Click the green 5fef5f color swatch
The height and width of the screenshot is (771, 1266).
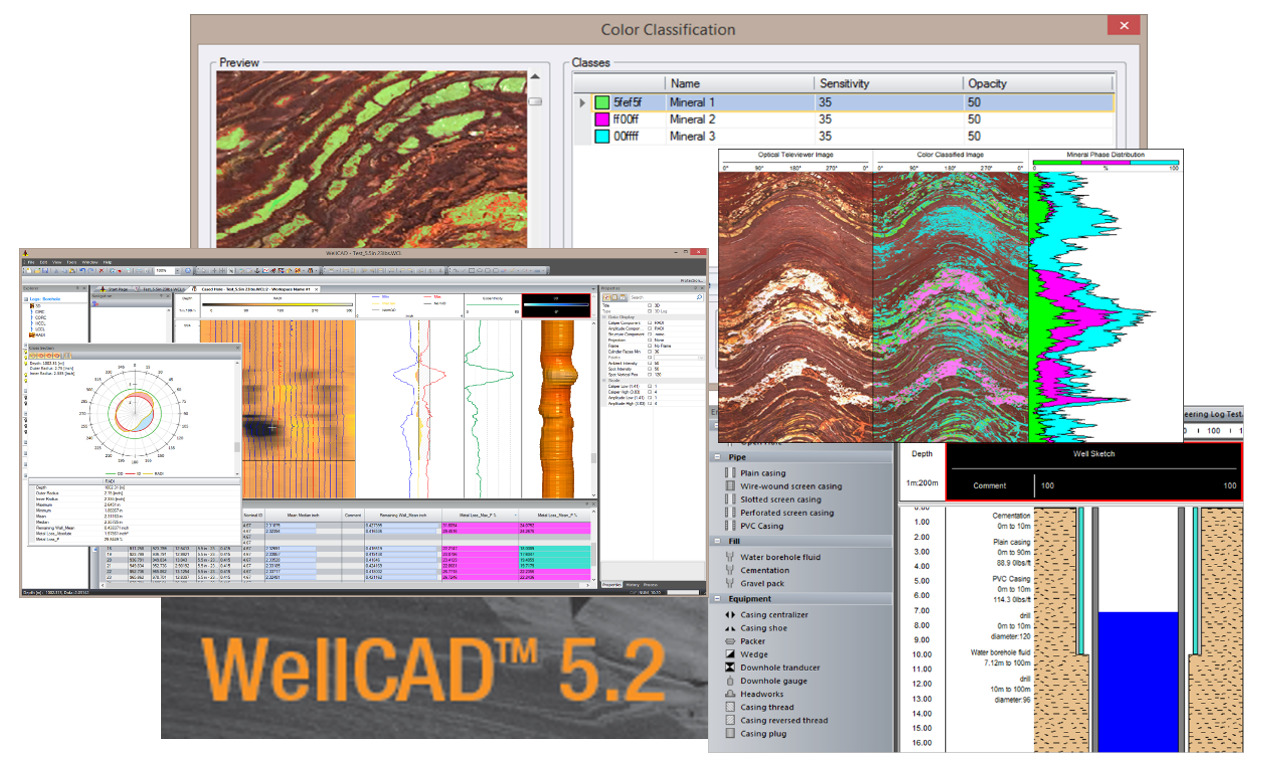601,102
